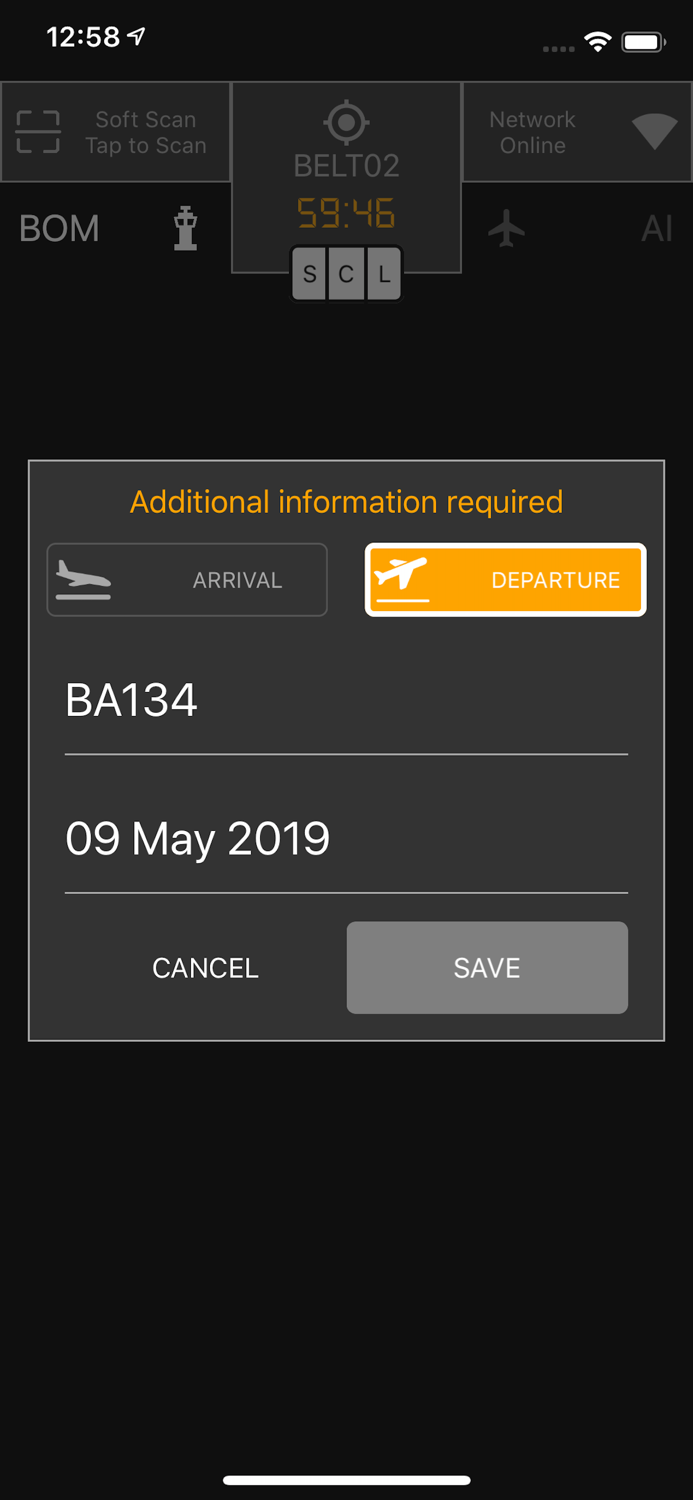Tap the Wi-Fi icon in the status bar
This screenshot has width=693, height=1500.
597,40
